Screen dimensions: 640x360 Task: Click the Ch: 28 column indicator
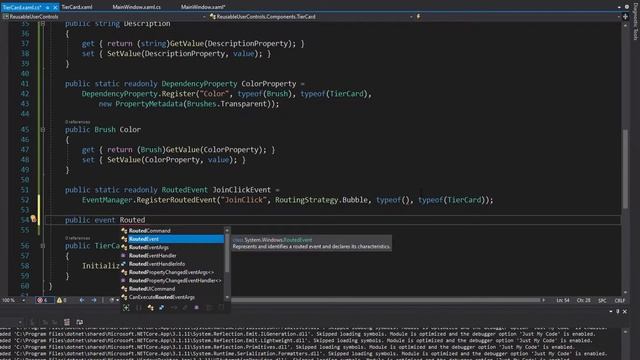(584, 300)
